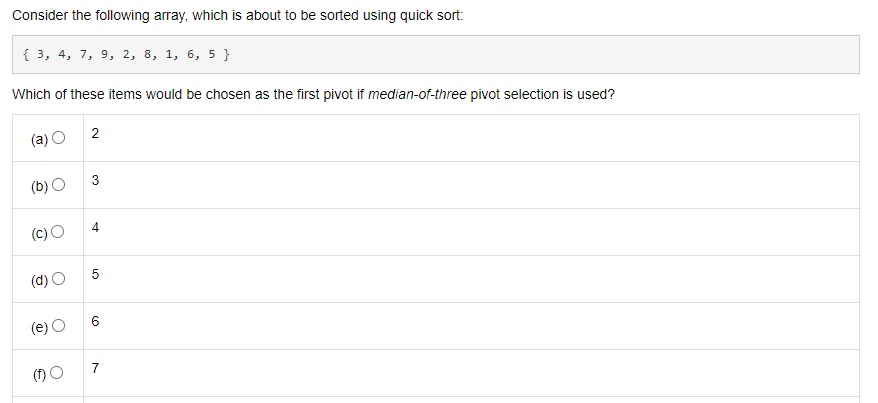Click the (f) option label

pyautogui.click(x=39, y=374)
